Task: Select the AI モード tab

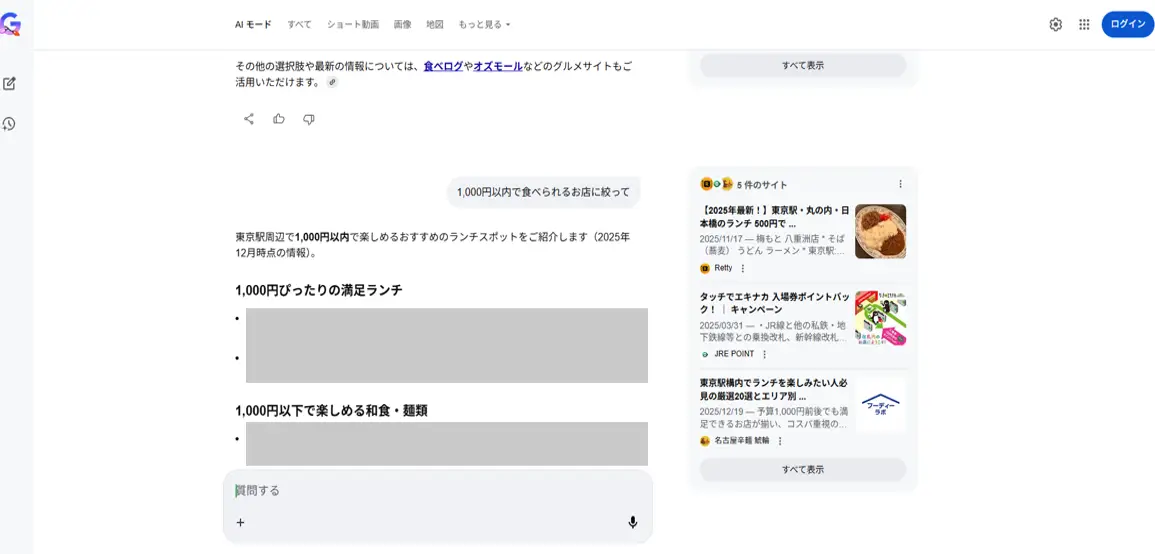Action: pyautogui.click(x=253, y=24)
